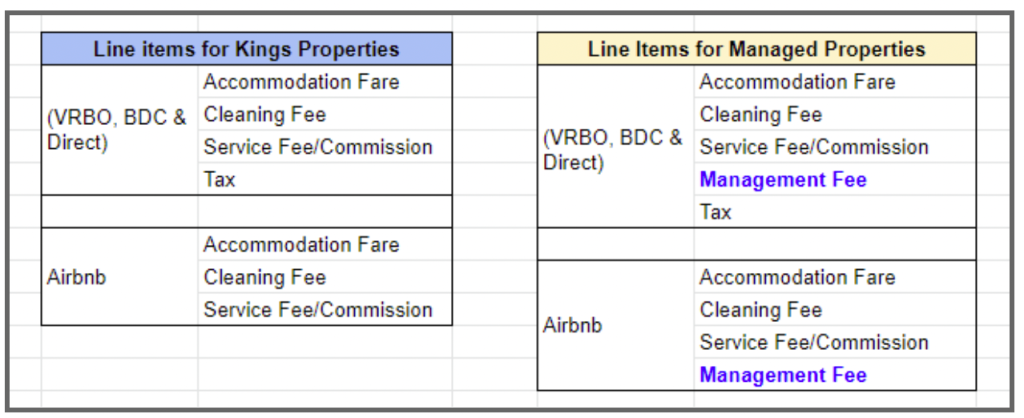Select Managed VRBO section Service Fee/Commission cell
1024x418 pixels.
click(x=814, y=147)
